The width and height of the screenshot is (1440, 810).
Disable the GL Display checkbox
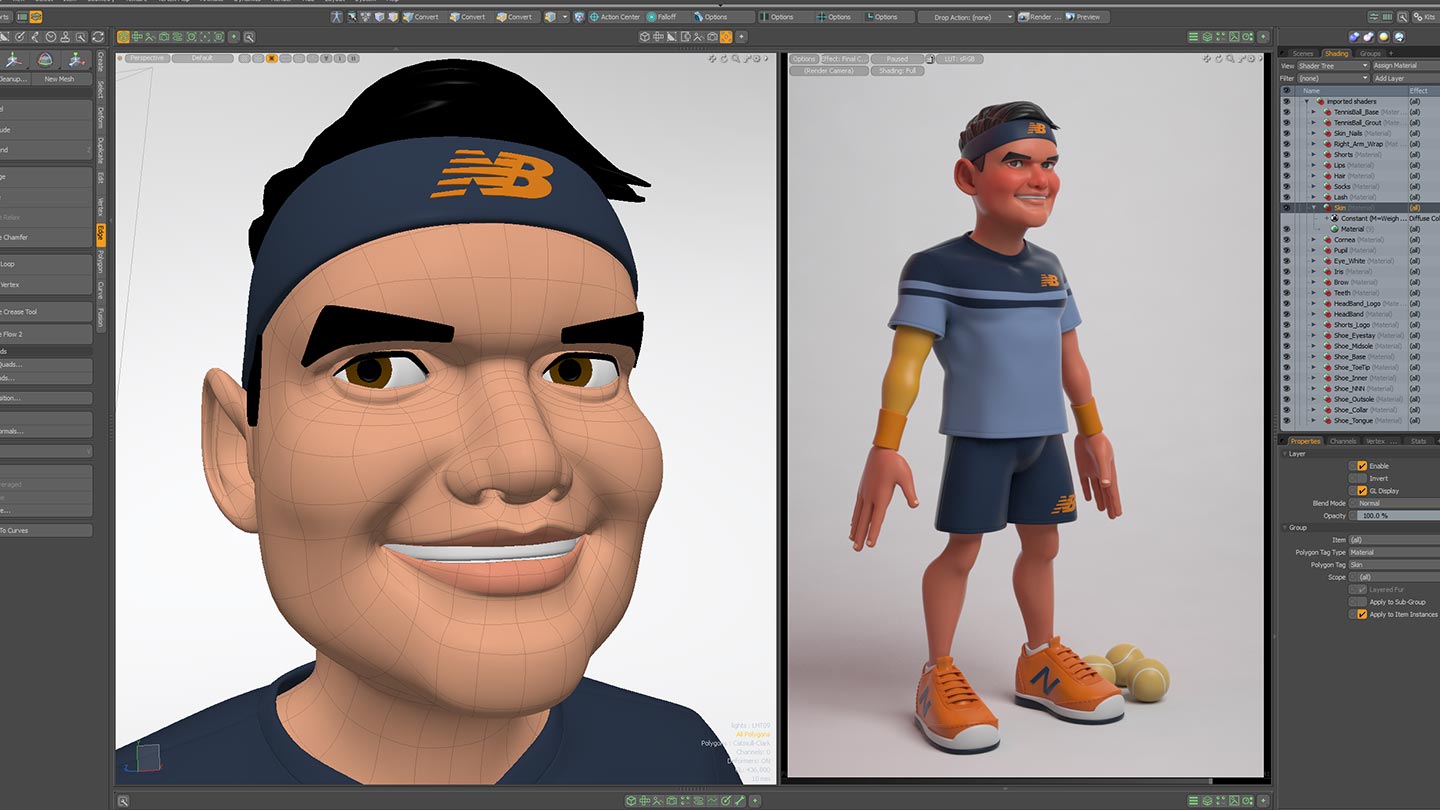pyautogui.click(x=1361, y=491)
